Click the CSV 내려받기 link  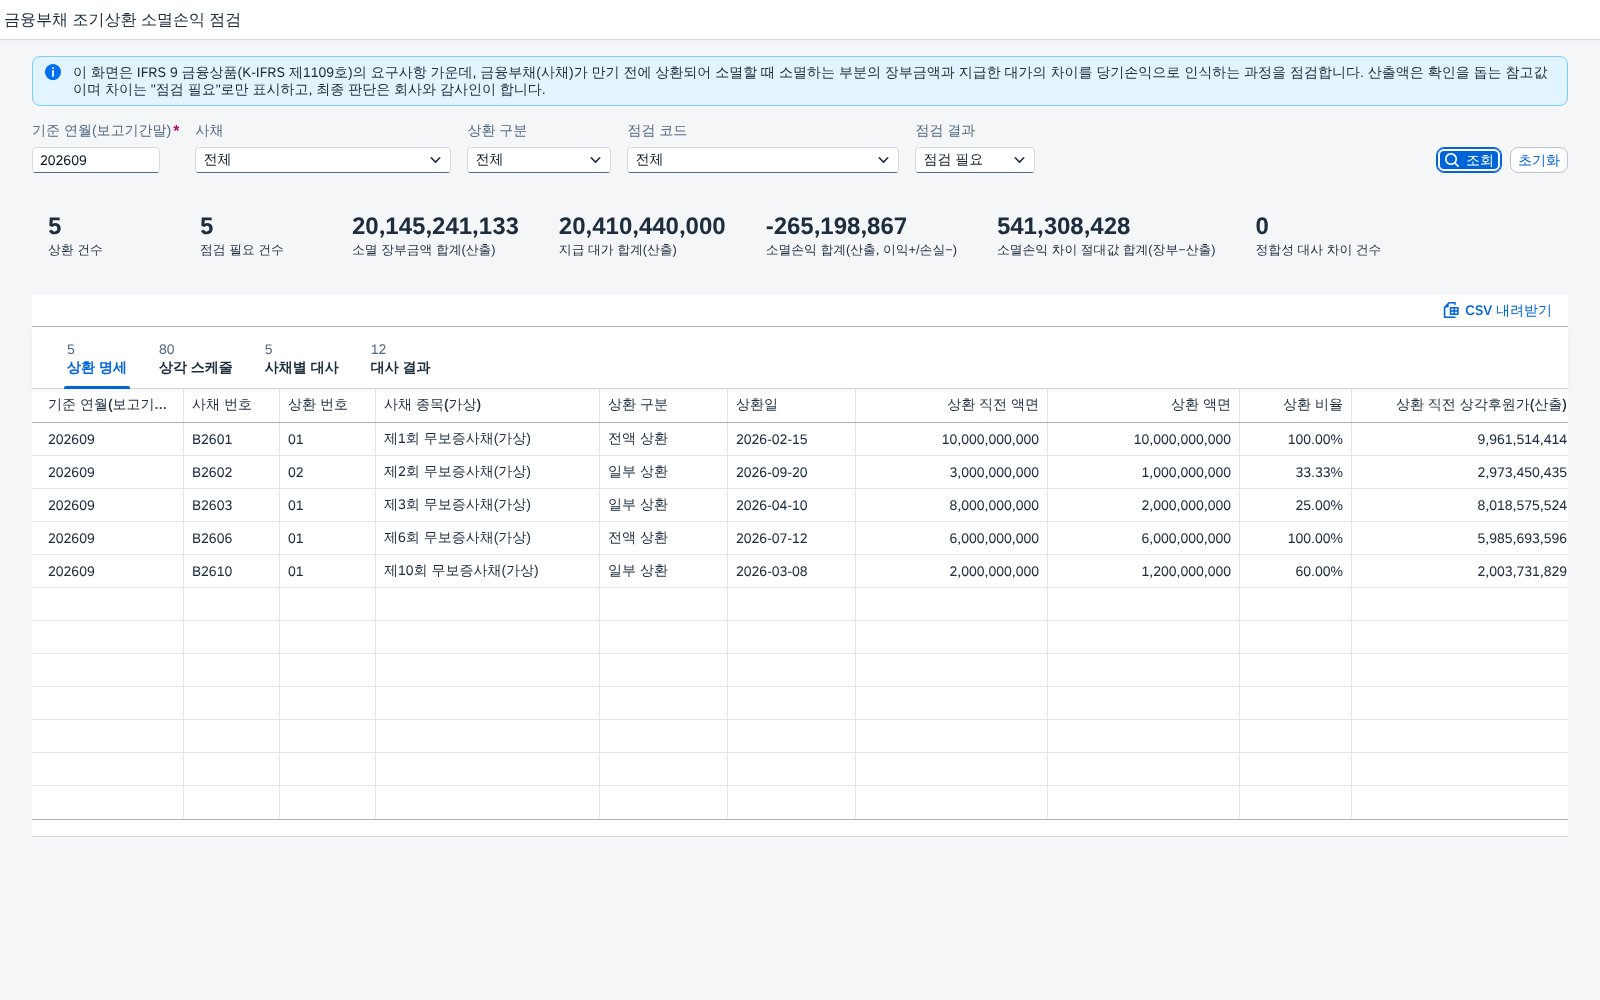1497,310
